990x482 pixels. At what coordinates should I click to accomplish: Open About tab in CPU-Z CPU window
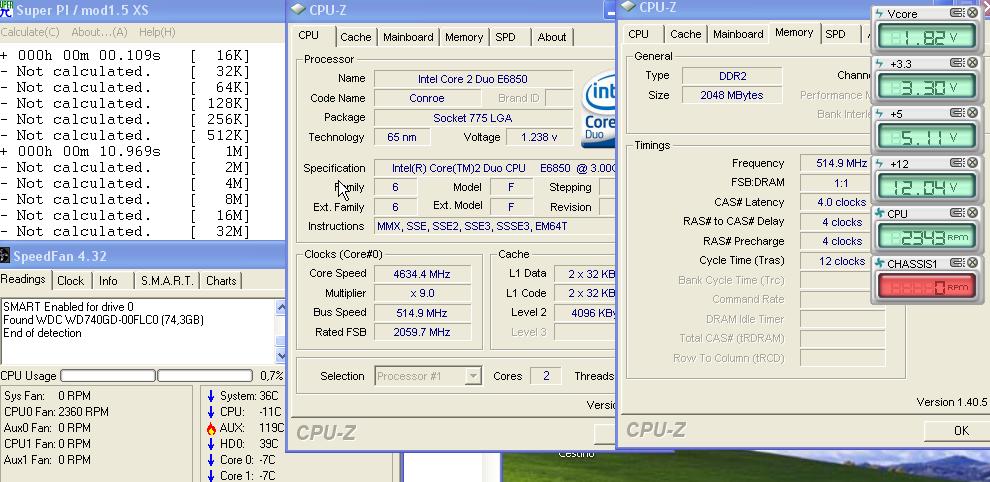(551, 37)
